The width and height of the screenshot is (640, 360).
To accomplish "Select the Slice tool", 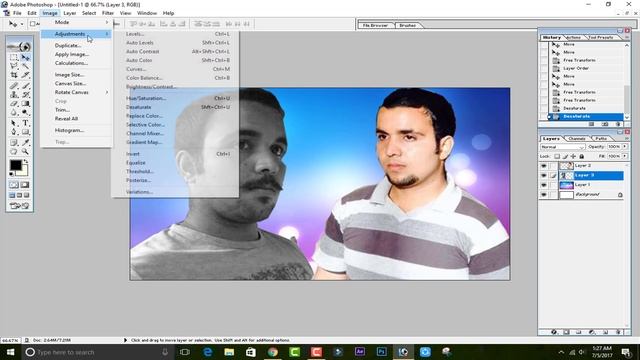I will 25,75.
